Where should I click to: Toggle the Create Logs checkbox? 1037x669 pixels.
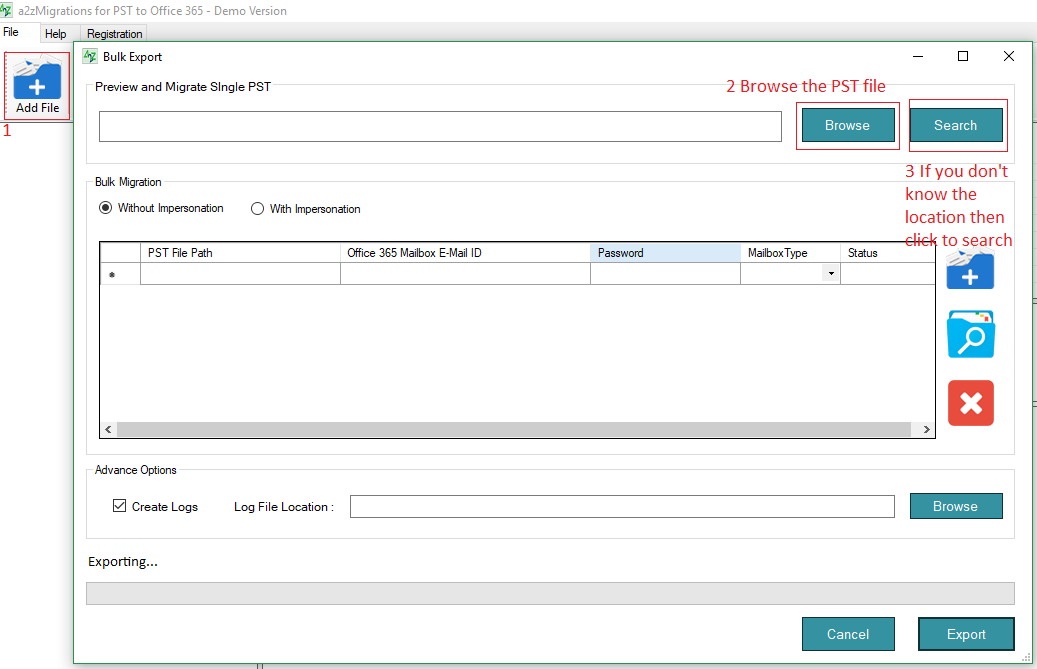click(120, 506)
